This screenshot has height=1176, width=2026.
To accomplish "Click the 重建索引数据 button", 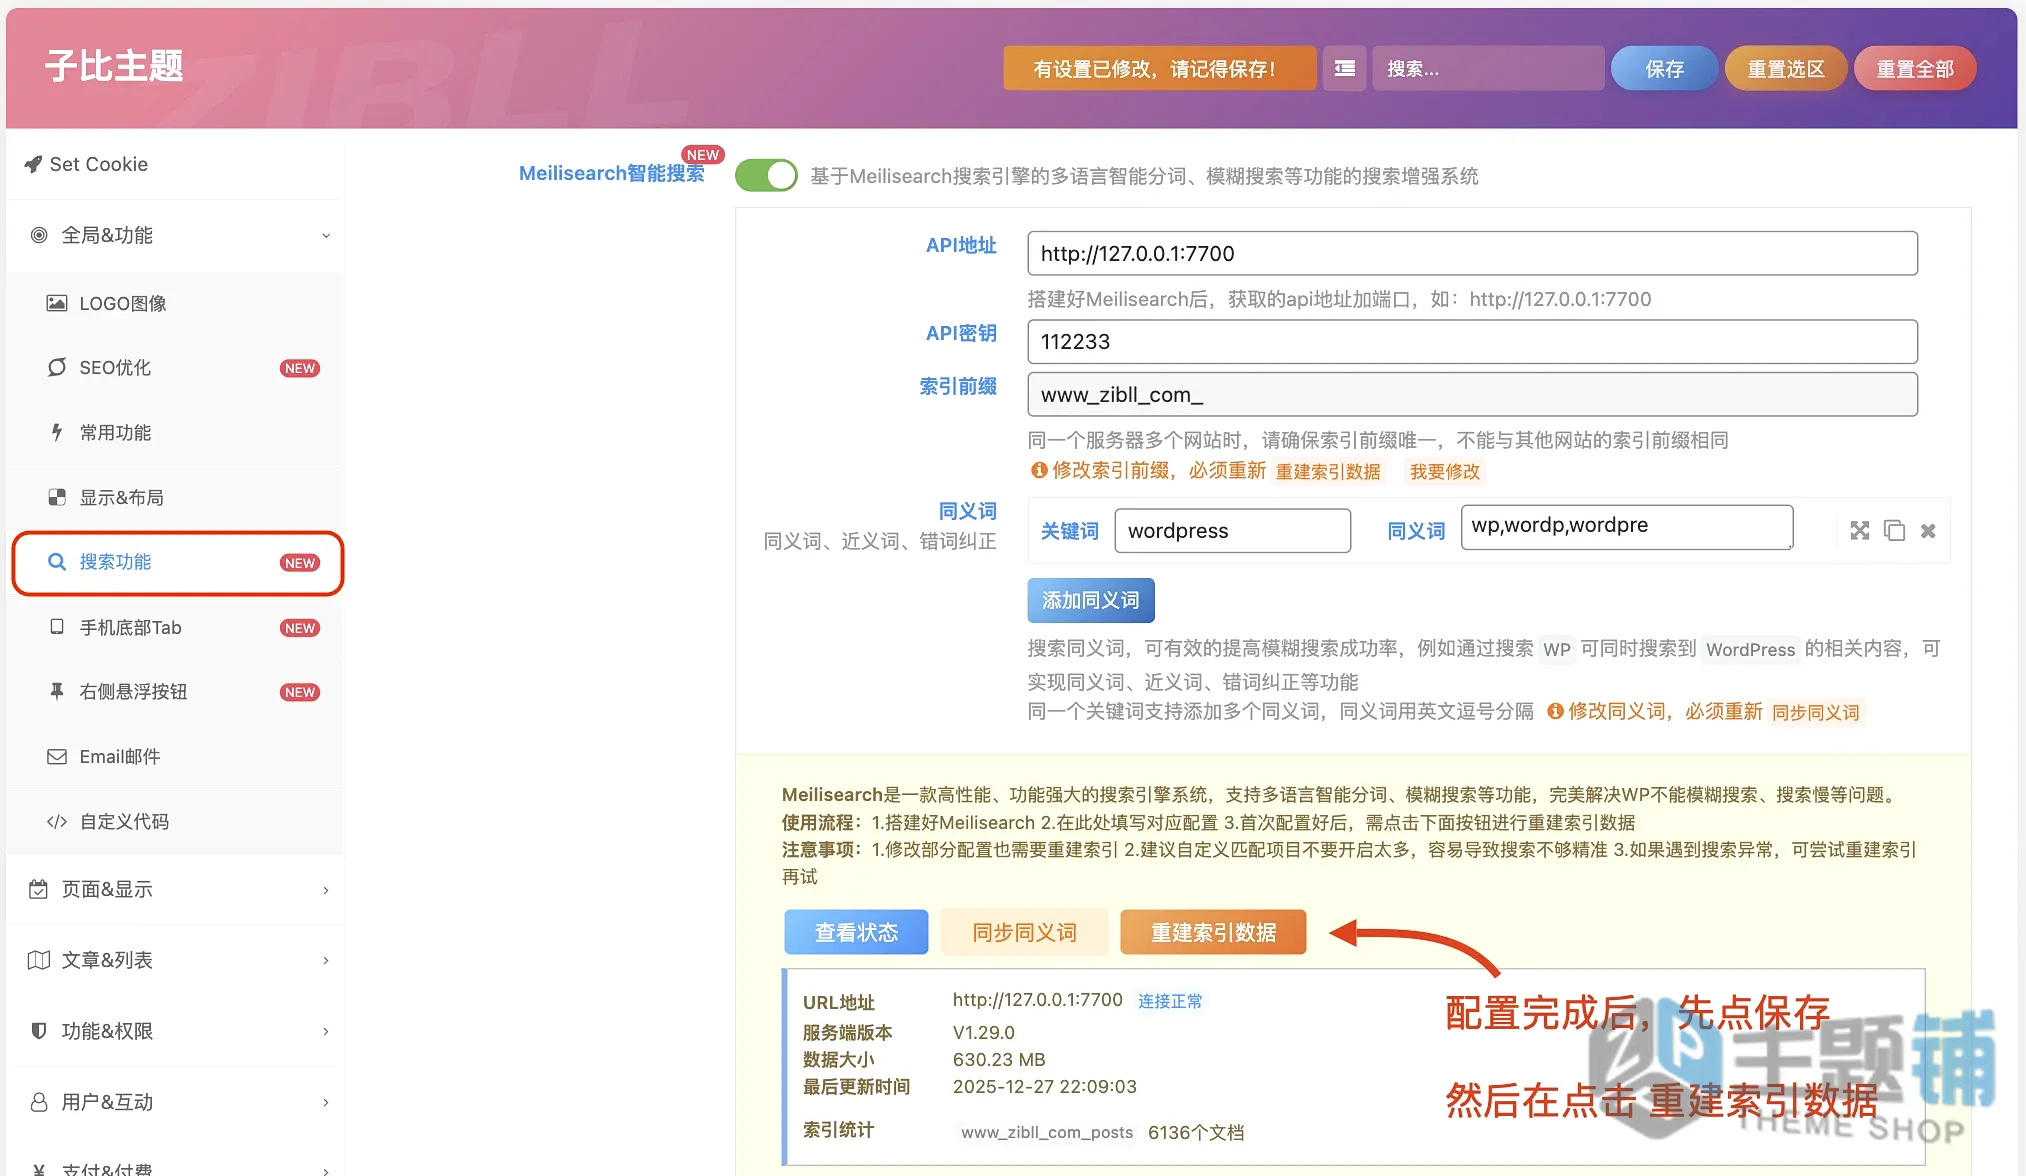I will pos(1213,932).
